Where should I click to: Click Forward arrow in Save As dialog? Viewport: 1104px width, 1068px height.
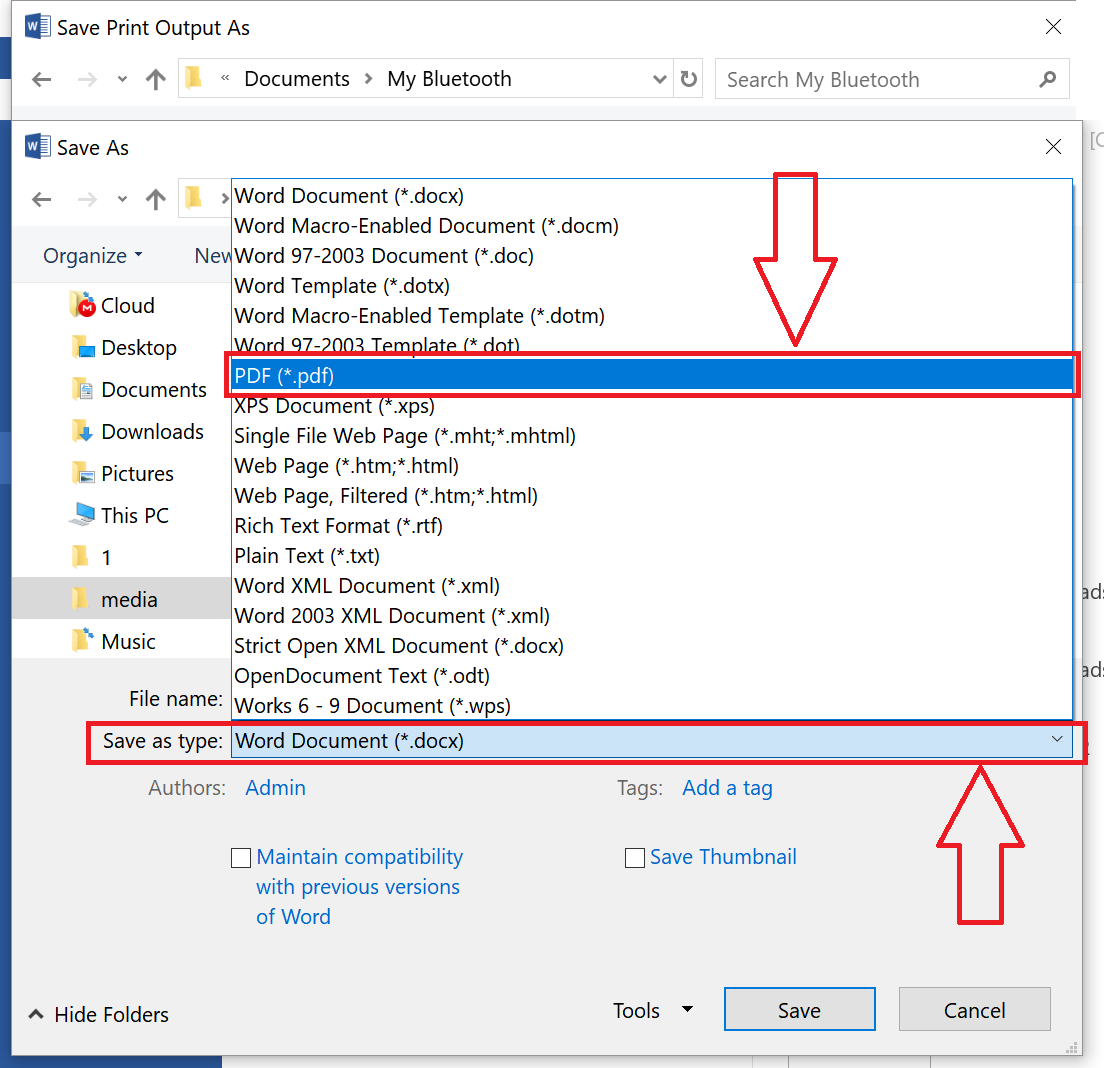point(87,199)
